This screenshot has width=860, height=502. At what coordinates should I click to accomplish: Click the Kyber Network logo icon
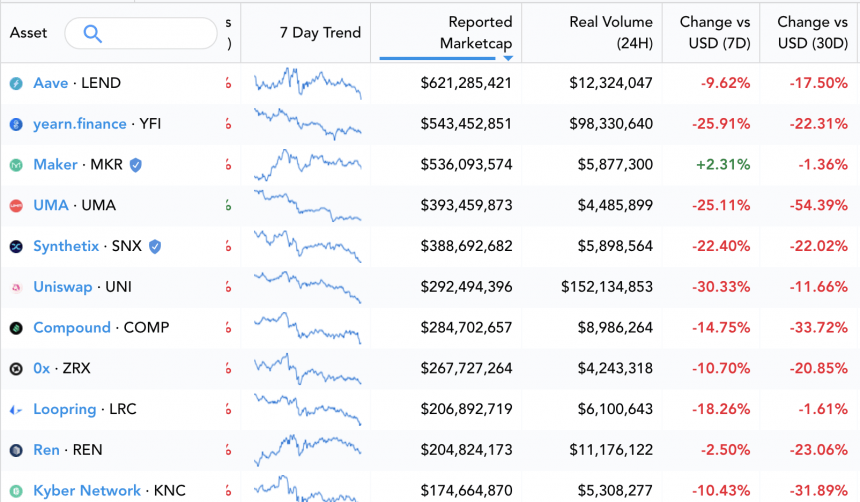point(16,491)
